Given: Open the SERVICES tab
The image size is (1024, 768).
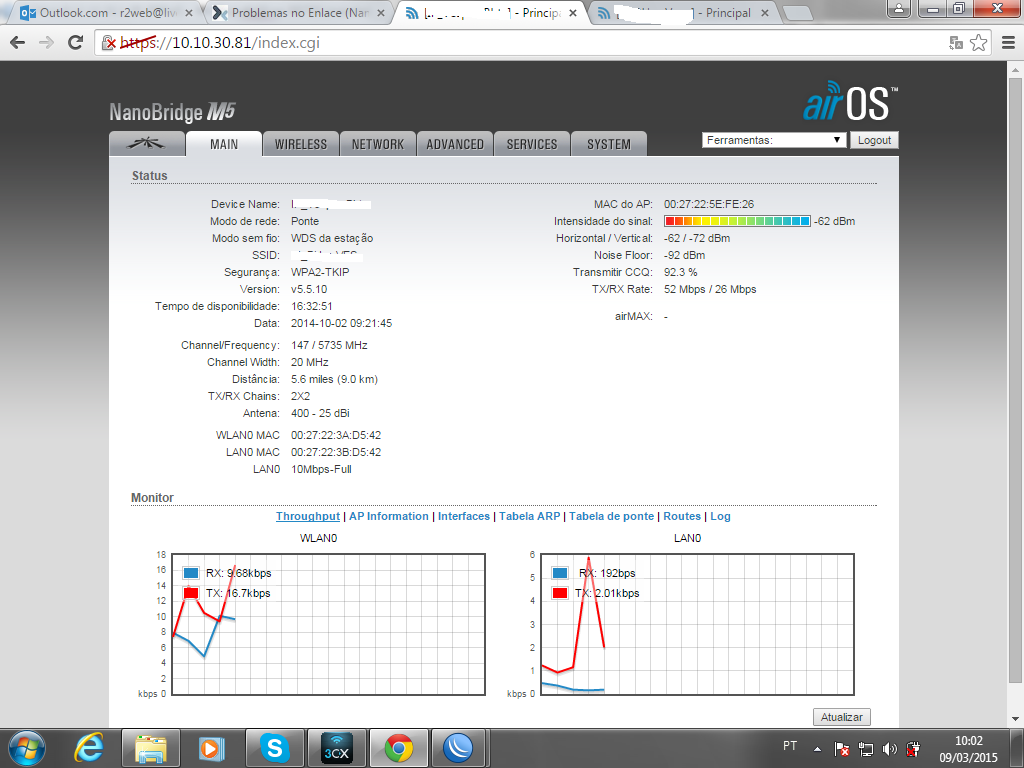Looking at the screenshot, I should (x=532, y=144).
